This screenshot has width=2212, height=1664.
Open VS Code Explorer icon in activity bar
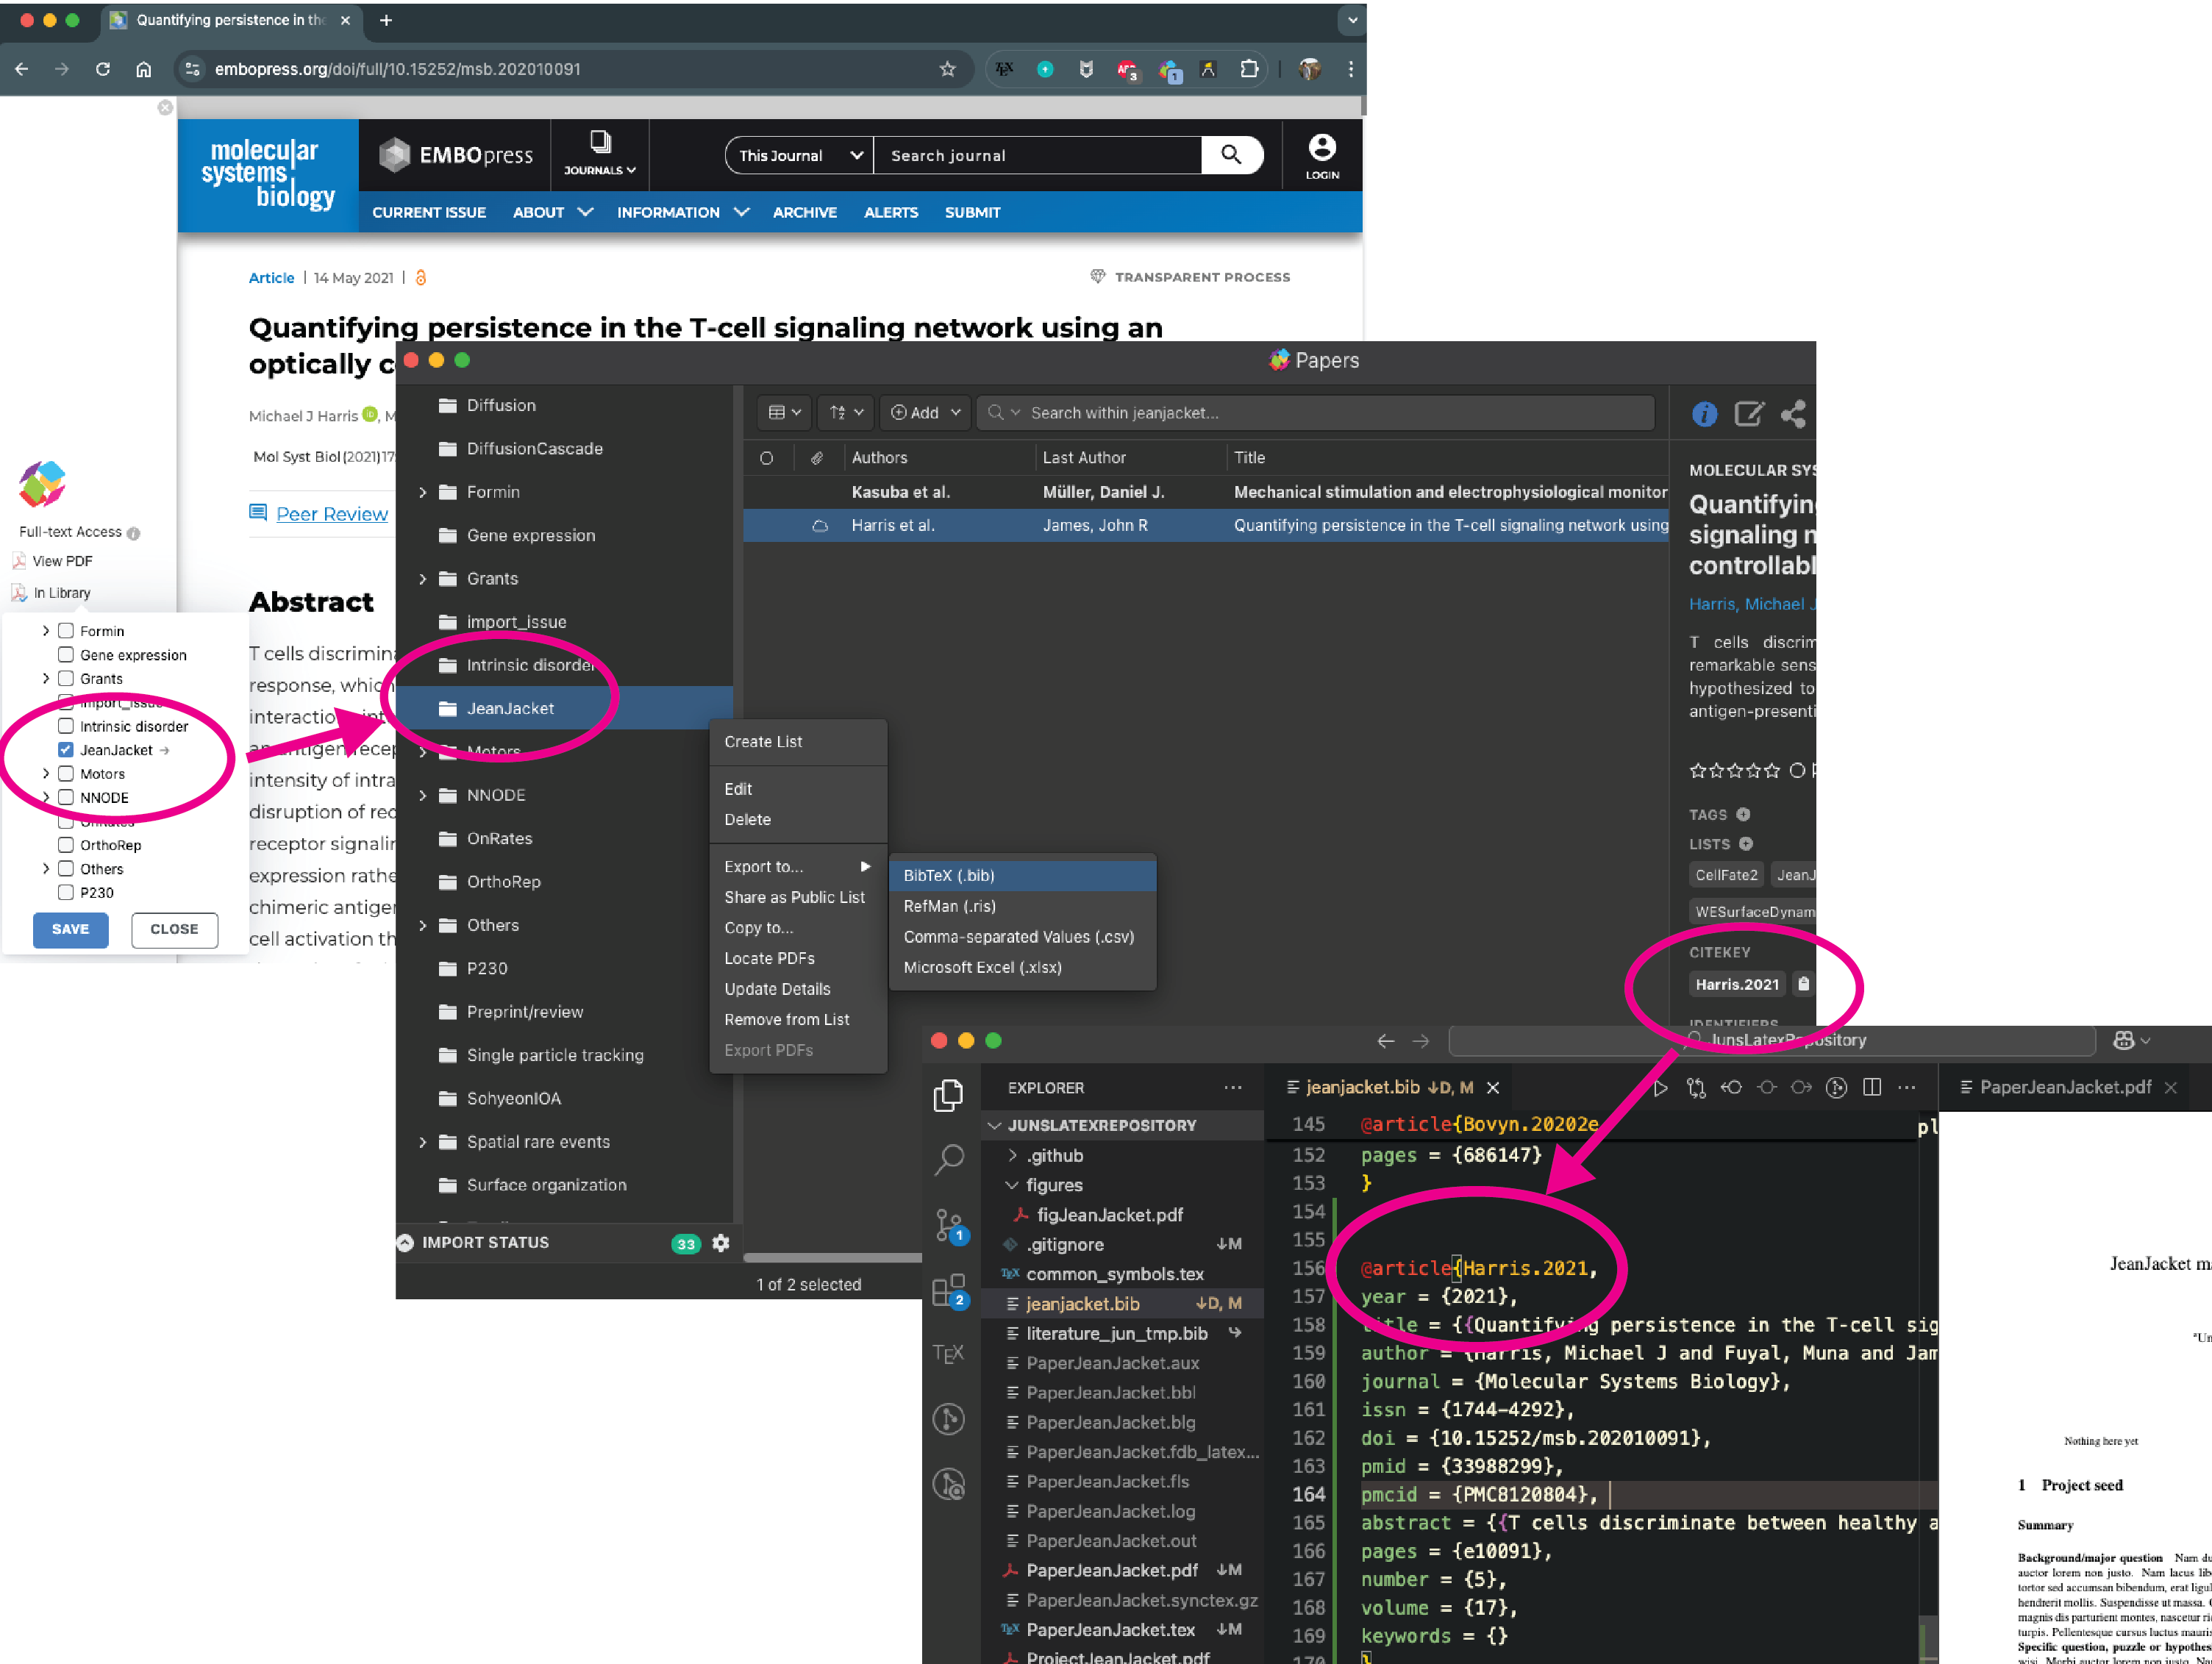pos(947,1095)
